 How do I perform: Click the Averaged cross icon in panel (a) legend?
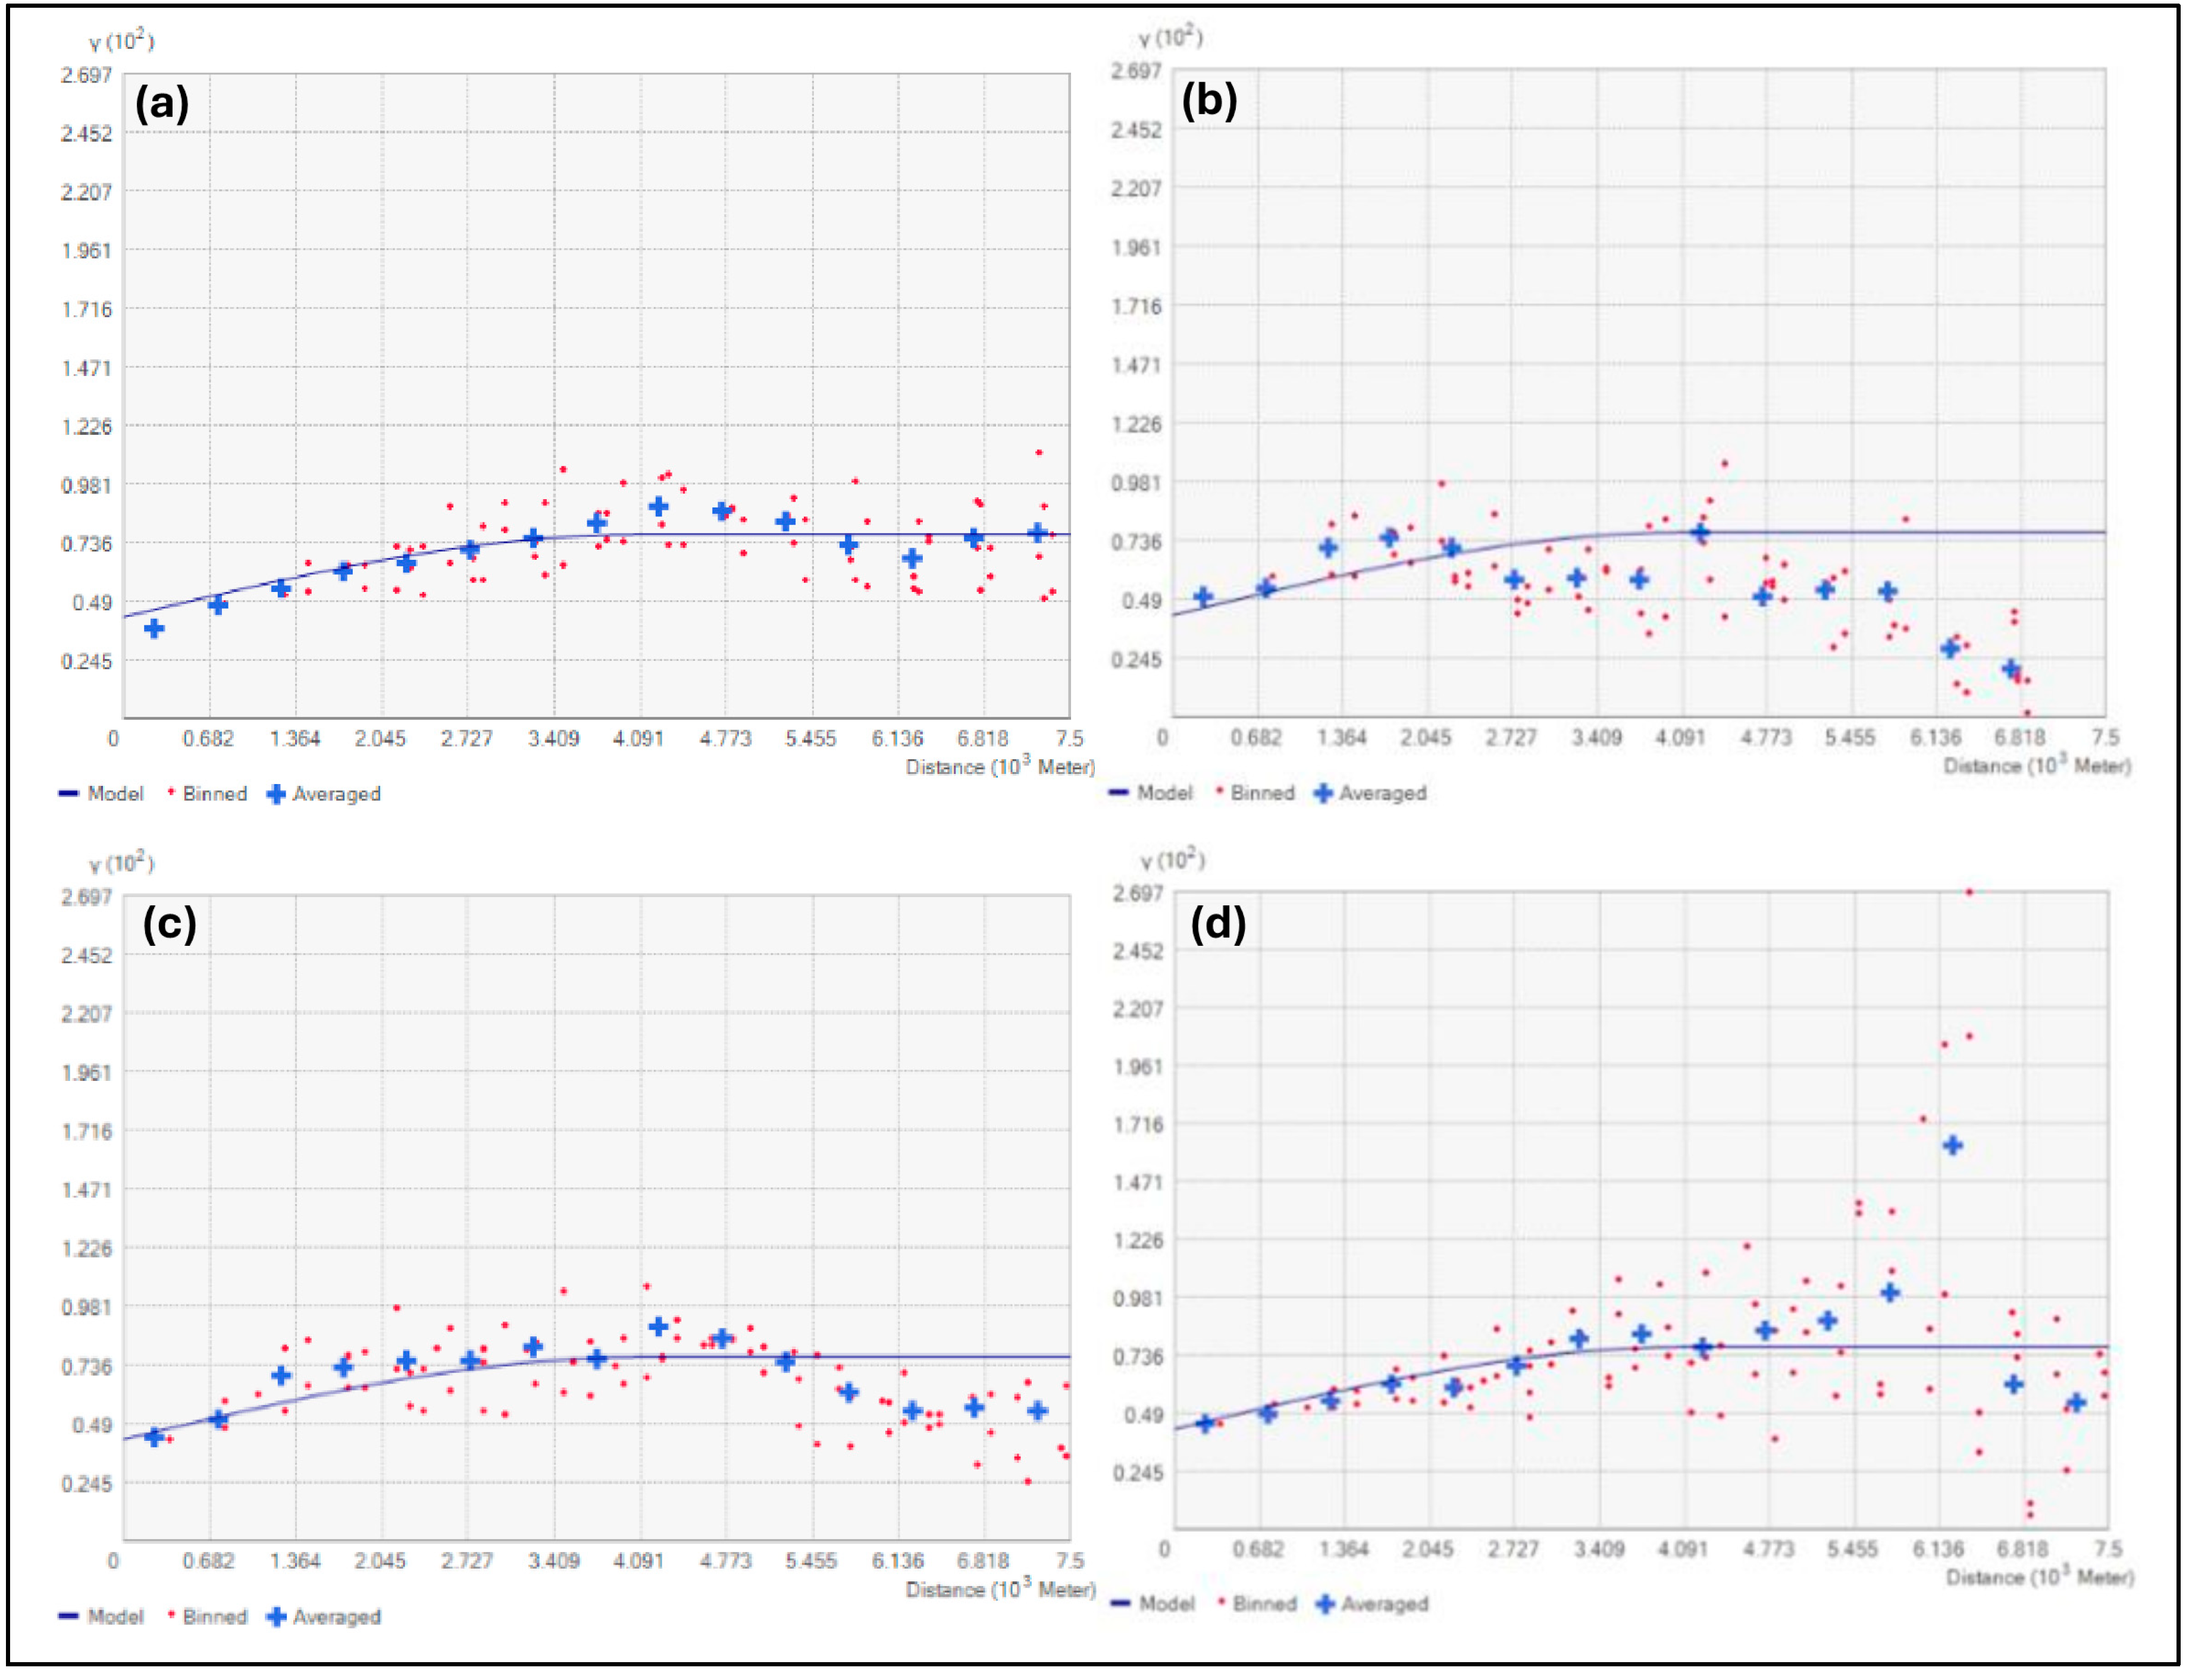pyautogui.click(x=276, y=794)
